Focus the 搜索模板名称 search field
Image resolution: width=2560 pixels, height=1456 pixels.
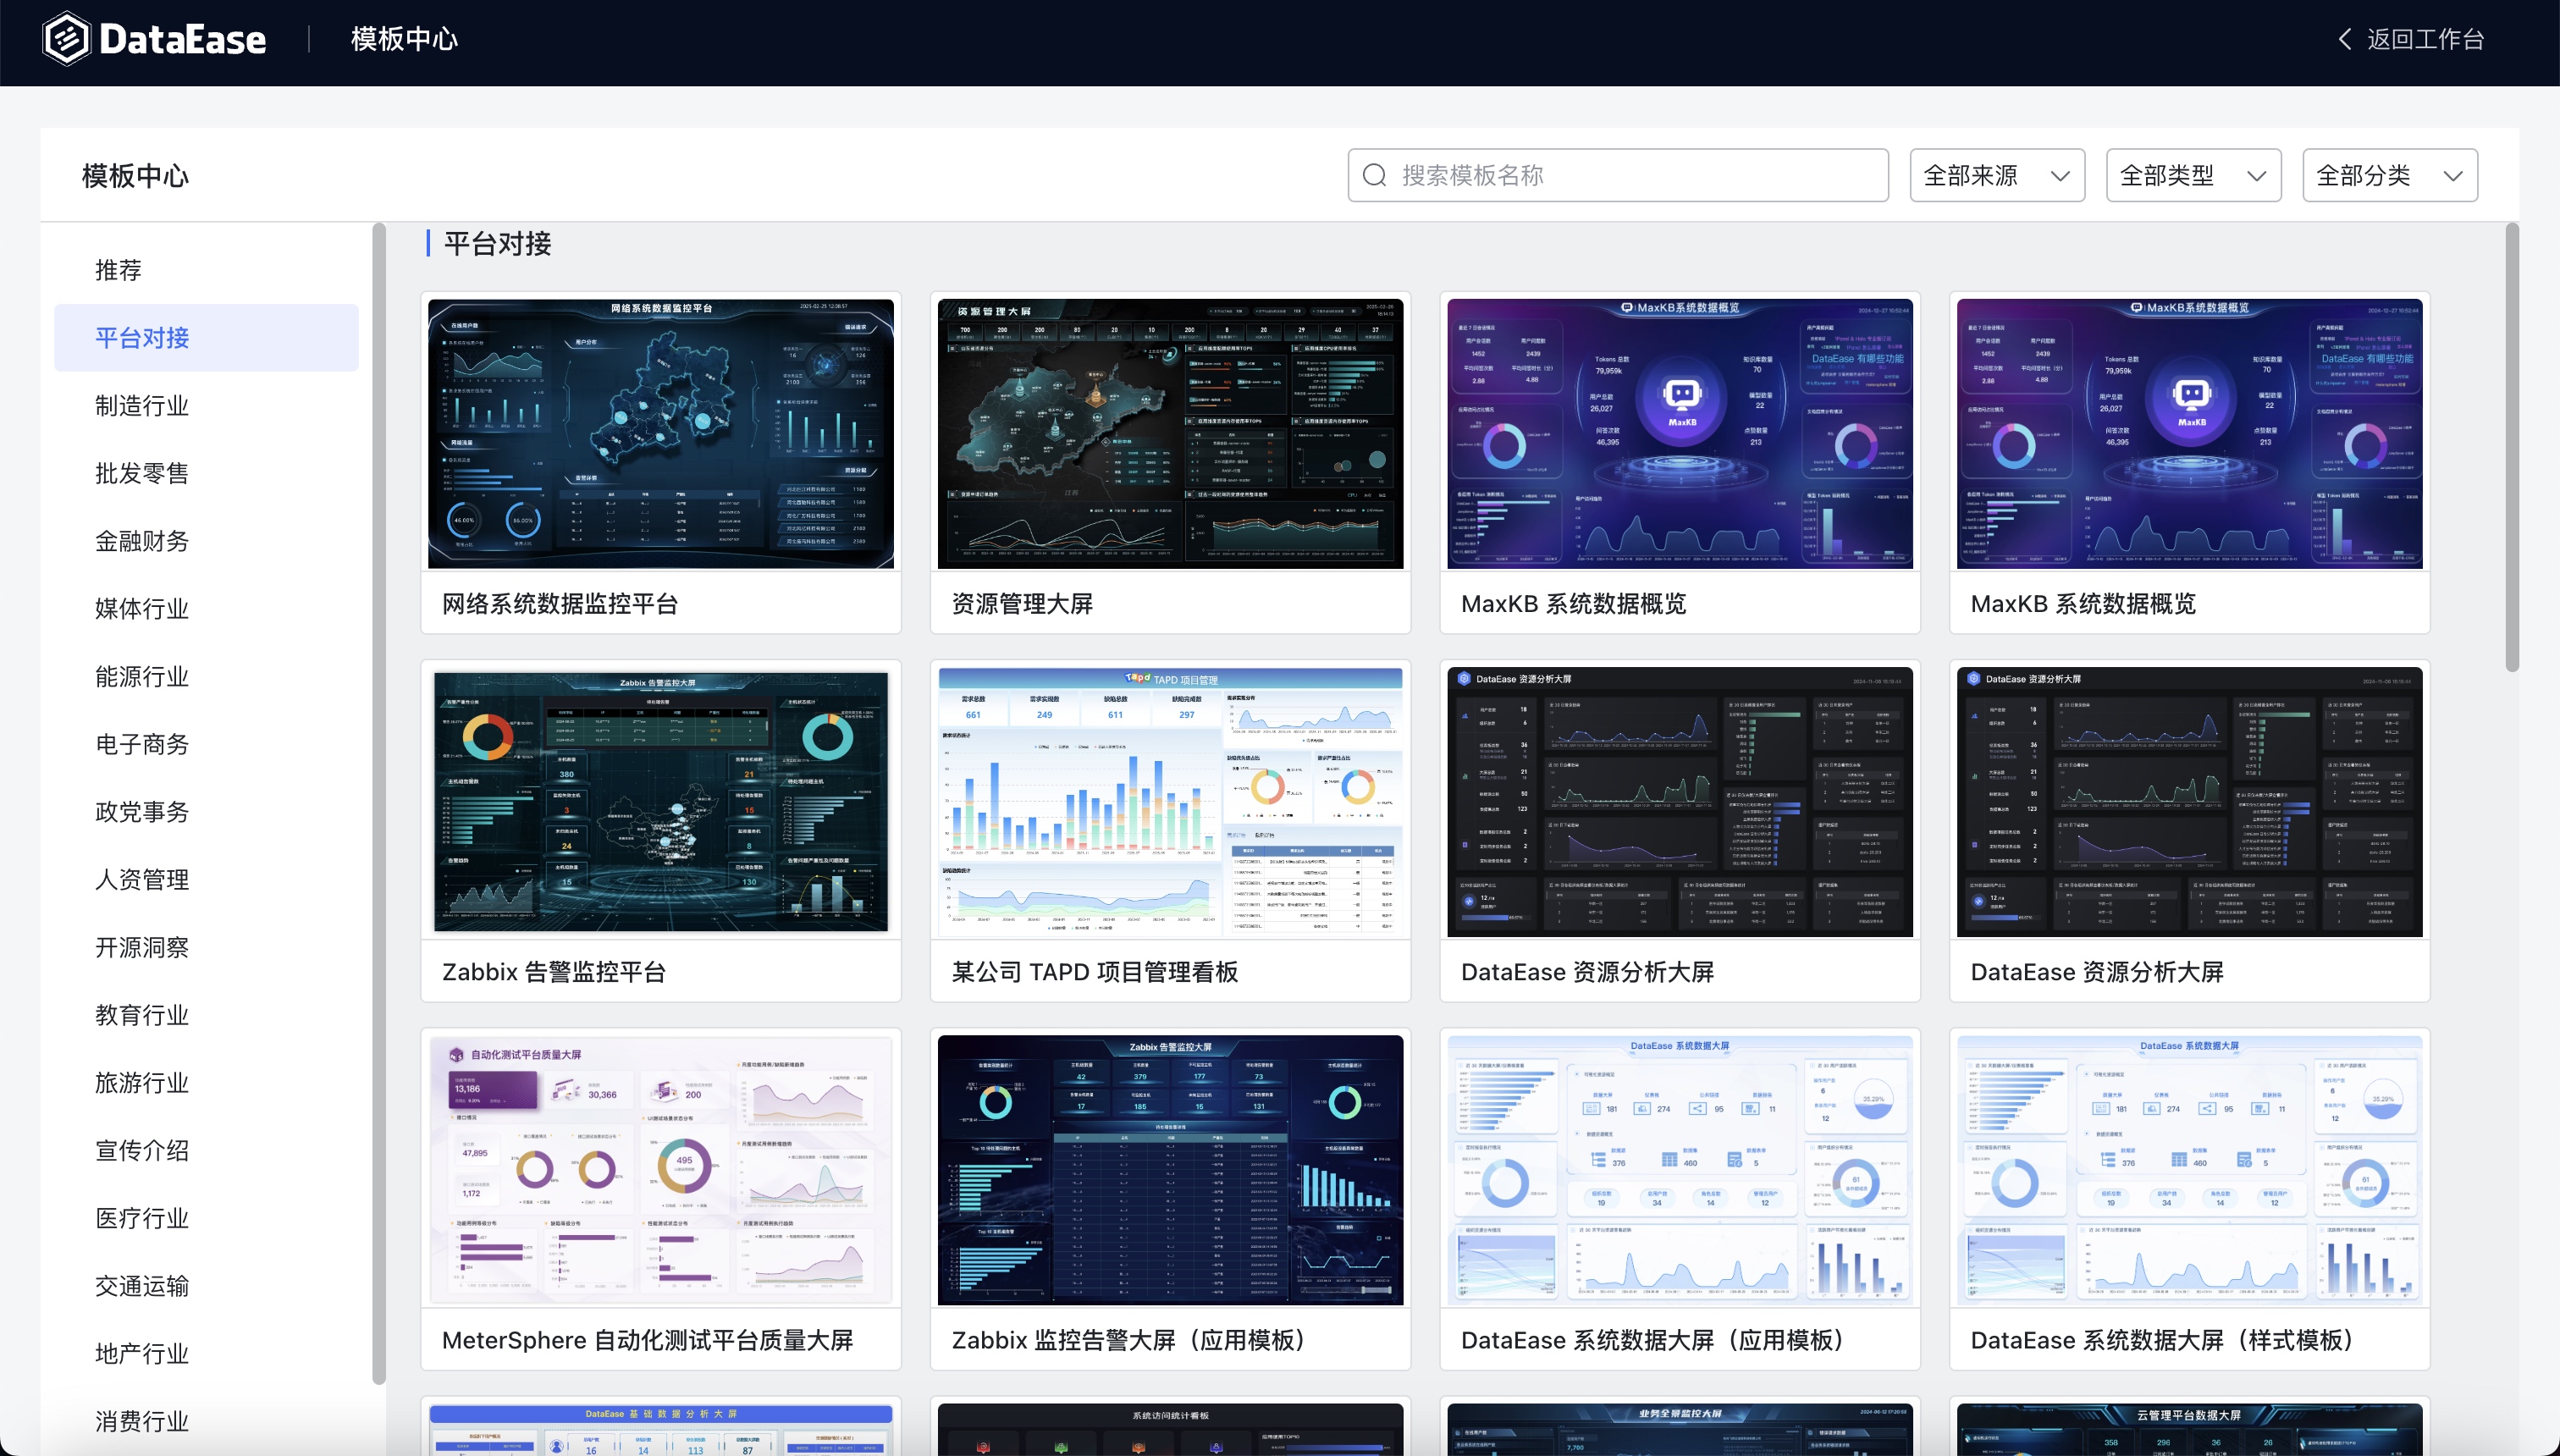pos(1618,175)
